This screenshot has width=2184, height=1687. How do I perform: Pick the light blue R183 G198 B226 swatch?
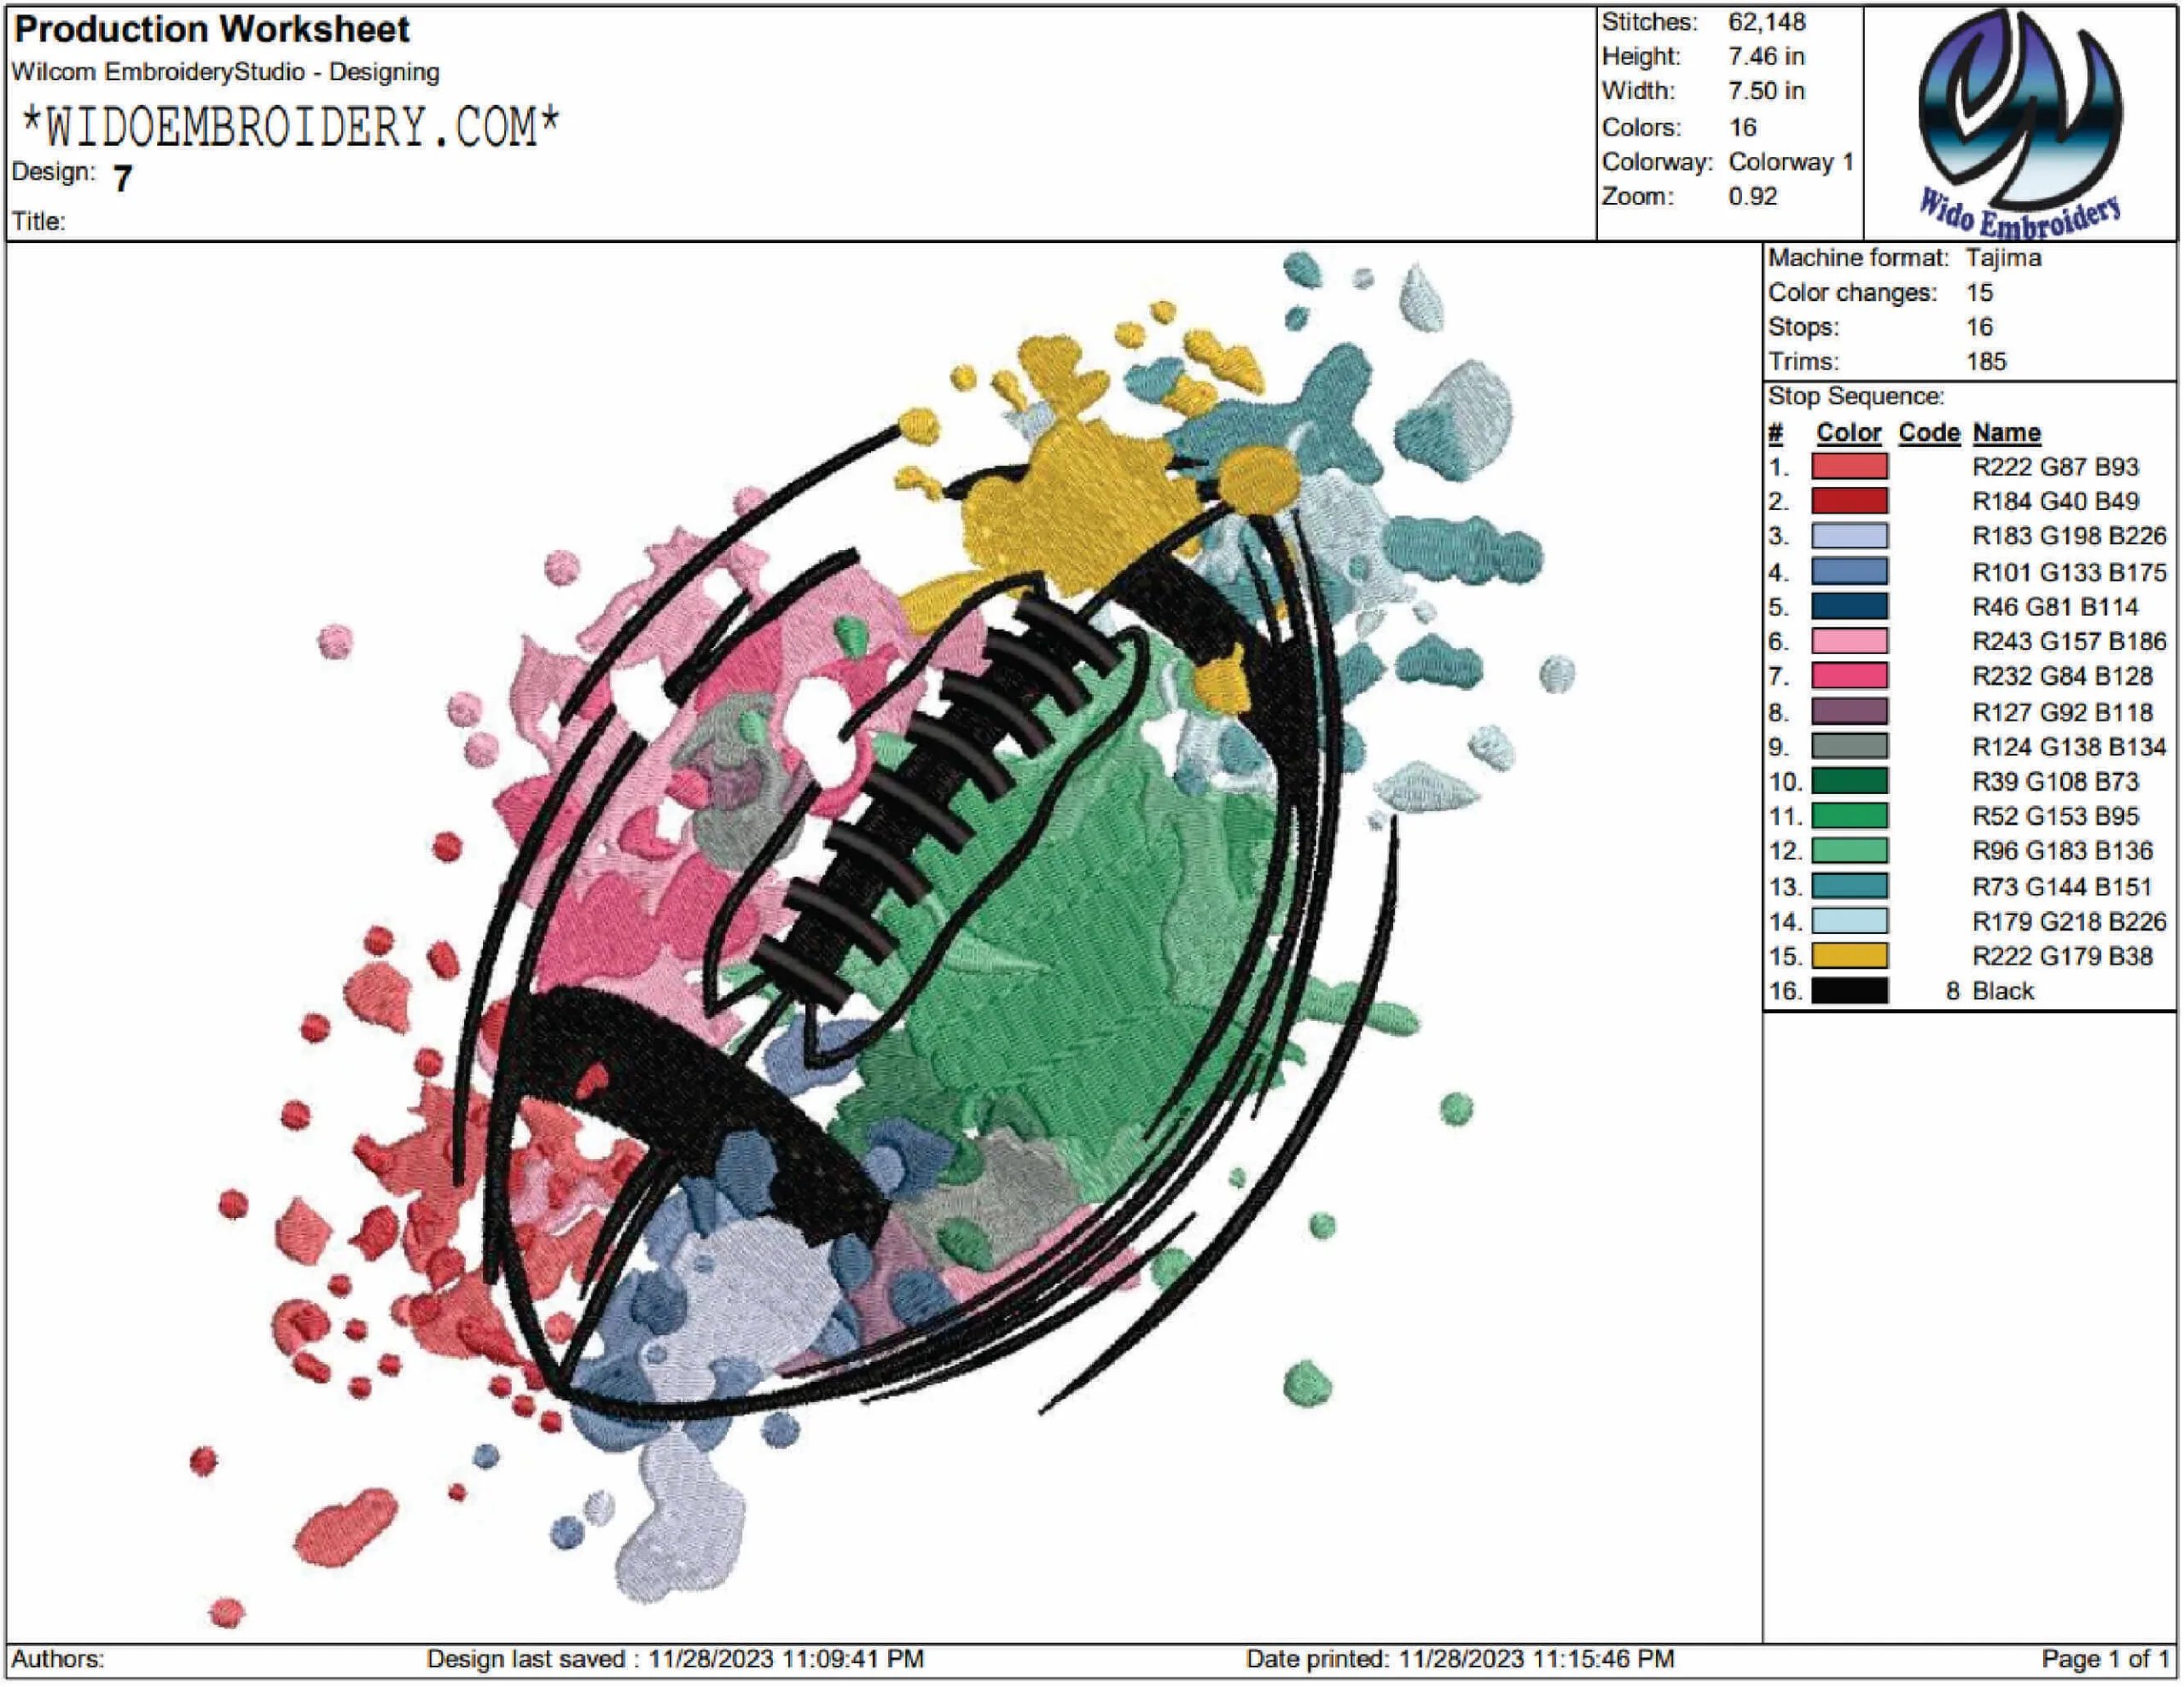click(x=1849, y=536)
